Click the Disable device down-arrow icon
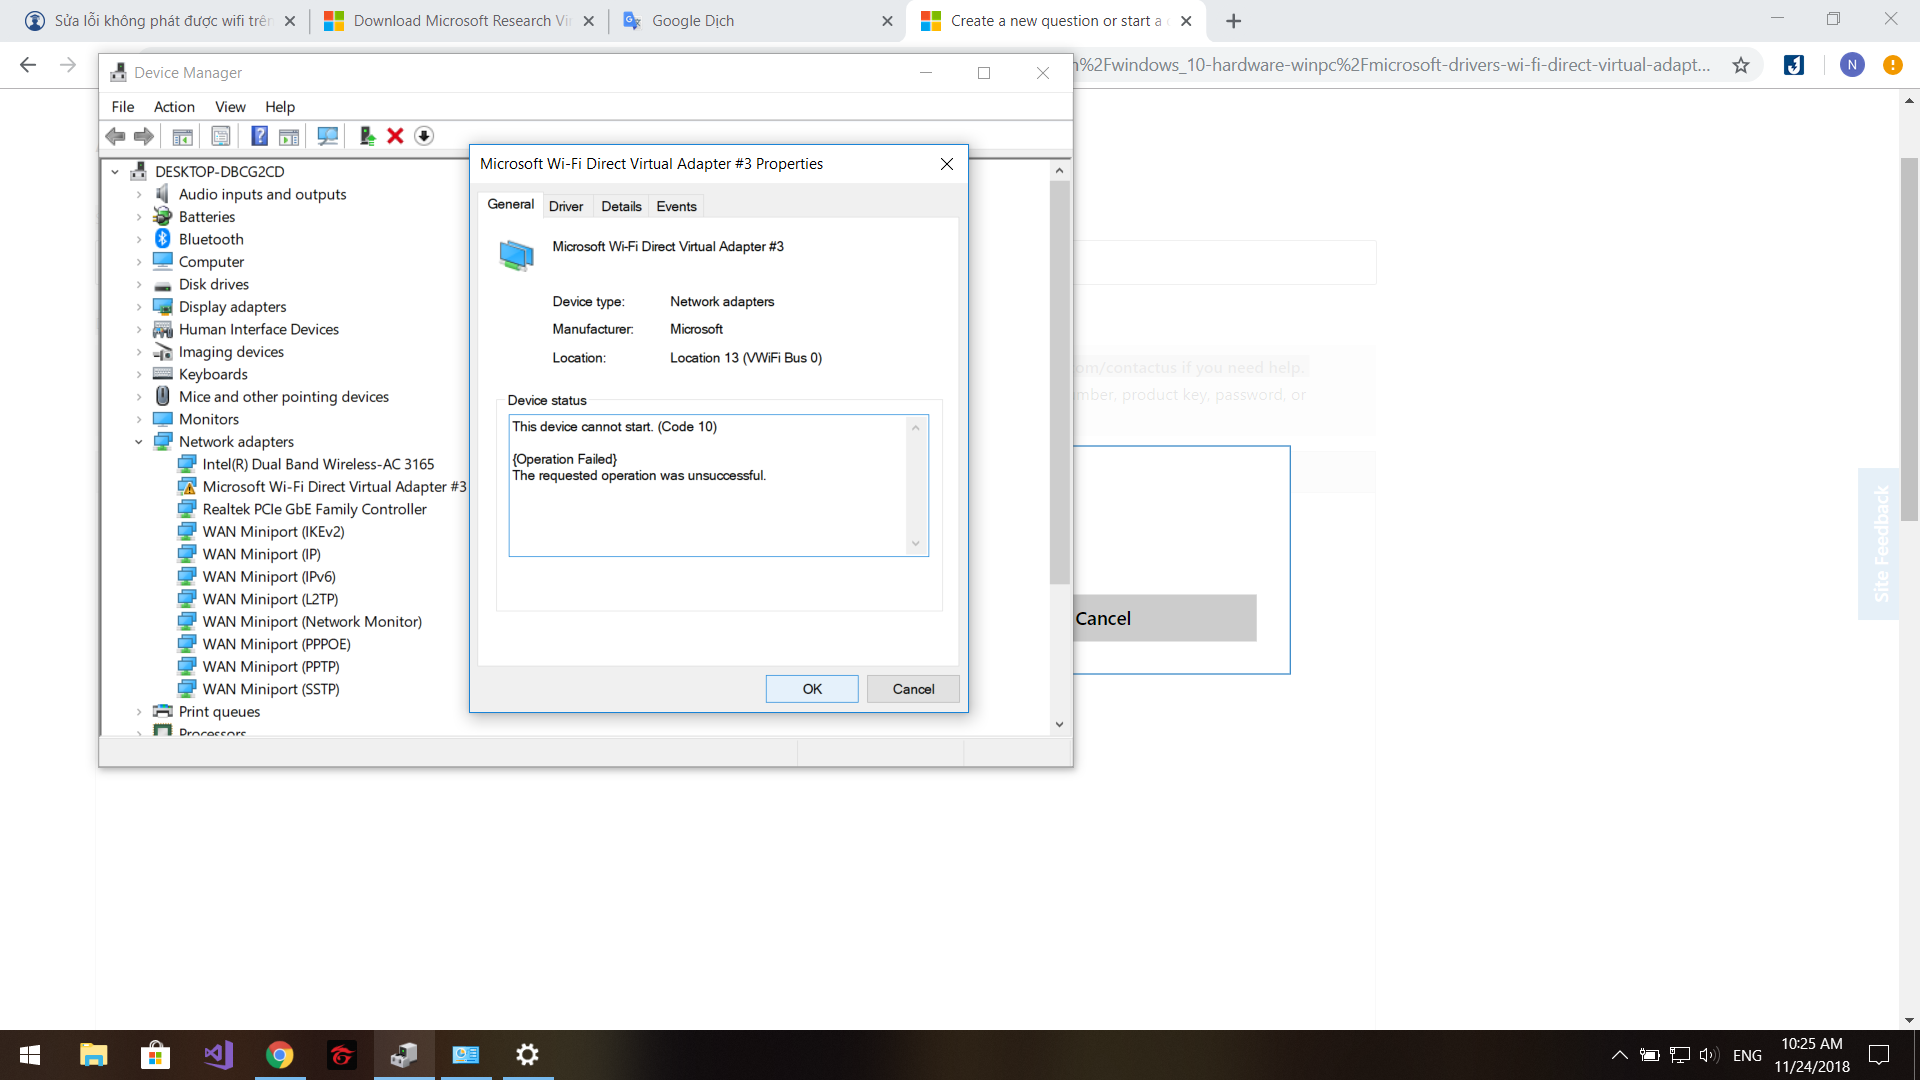The image size is (1920, 1080). 424,136
